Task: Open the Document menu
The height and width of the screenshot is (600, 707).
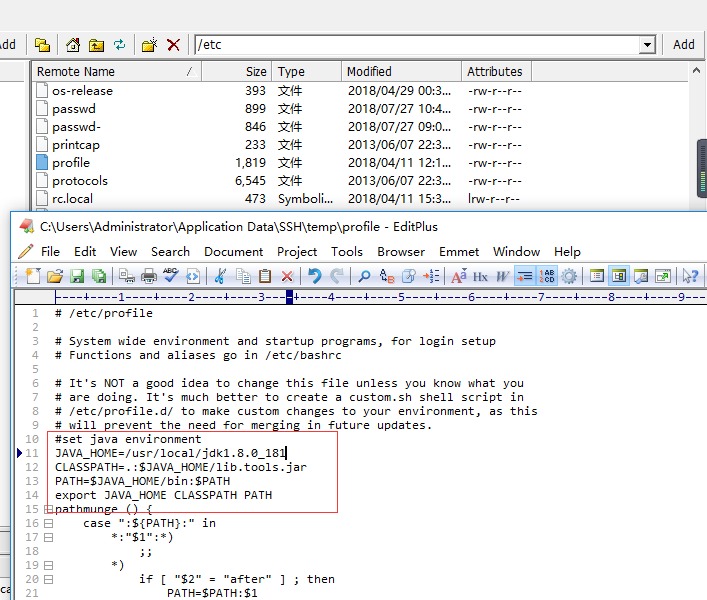Action: (234, 252)
